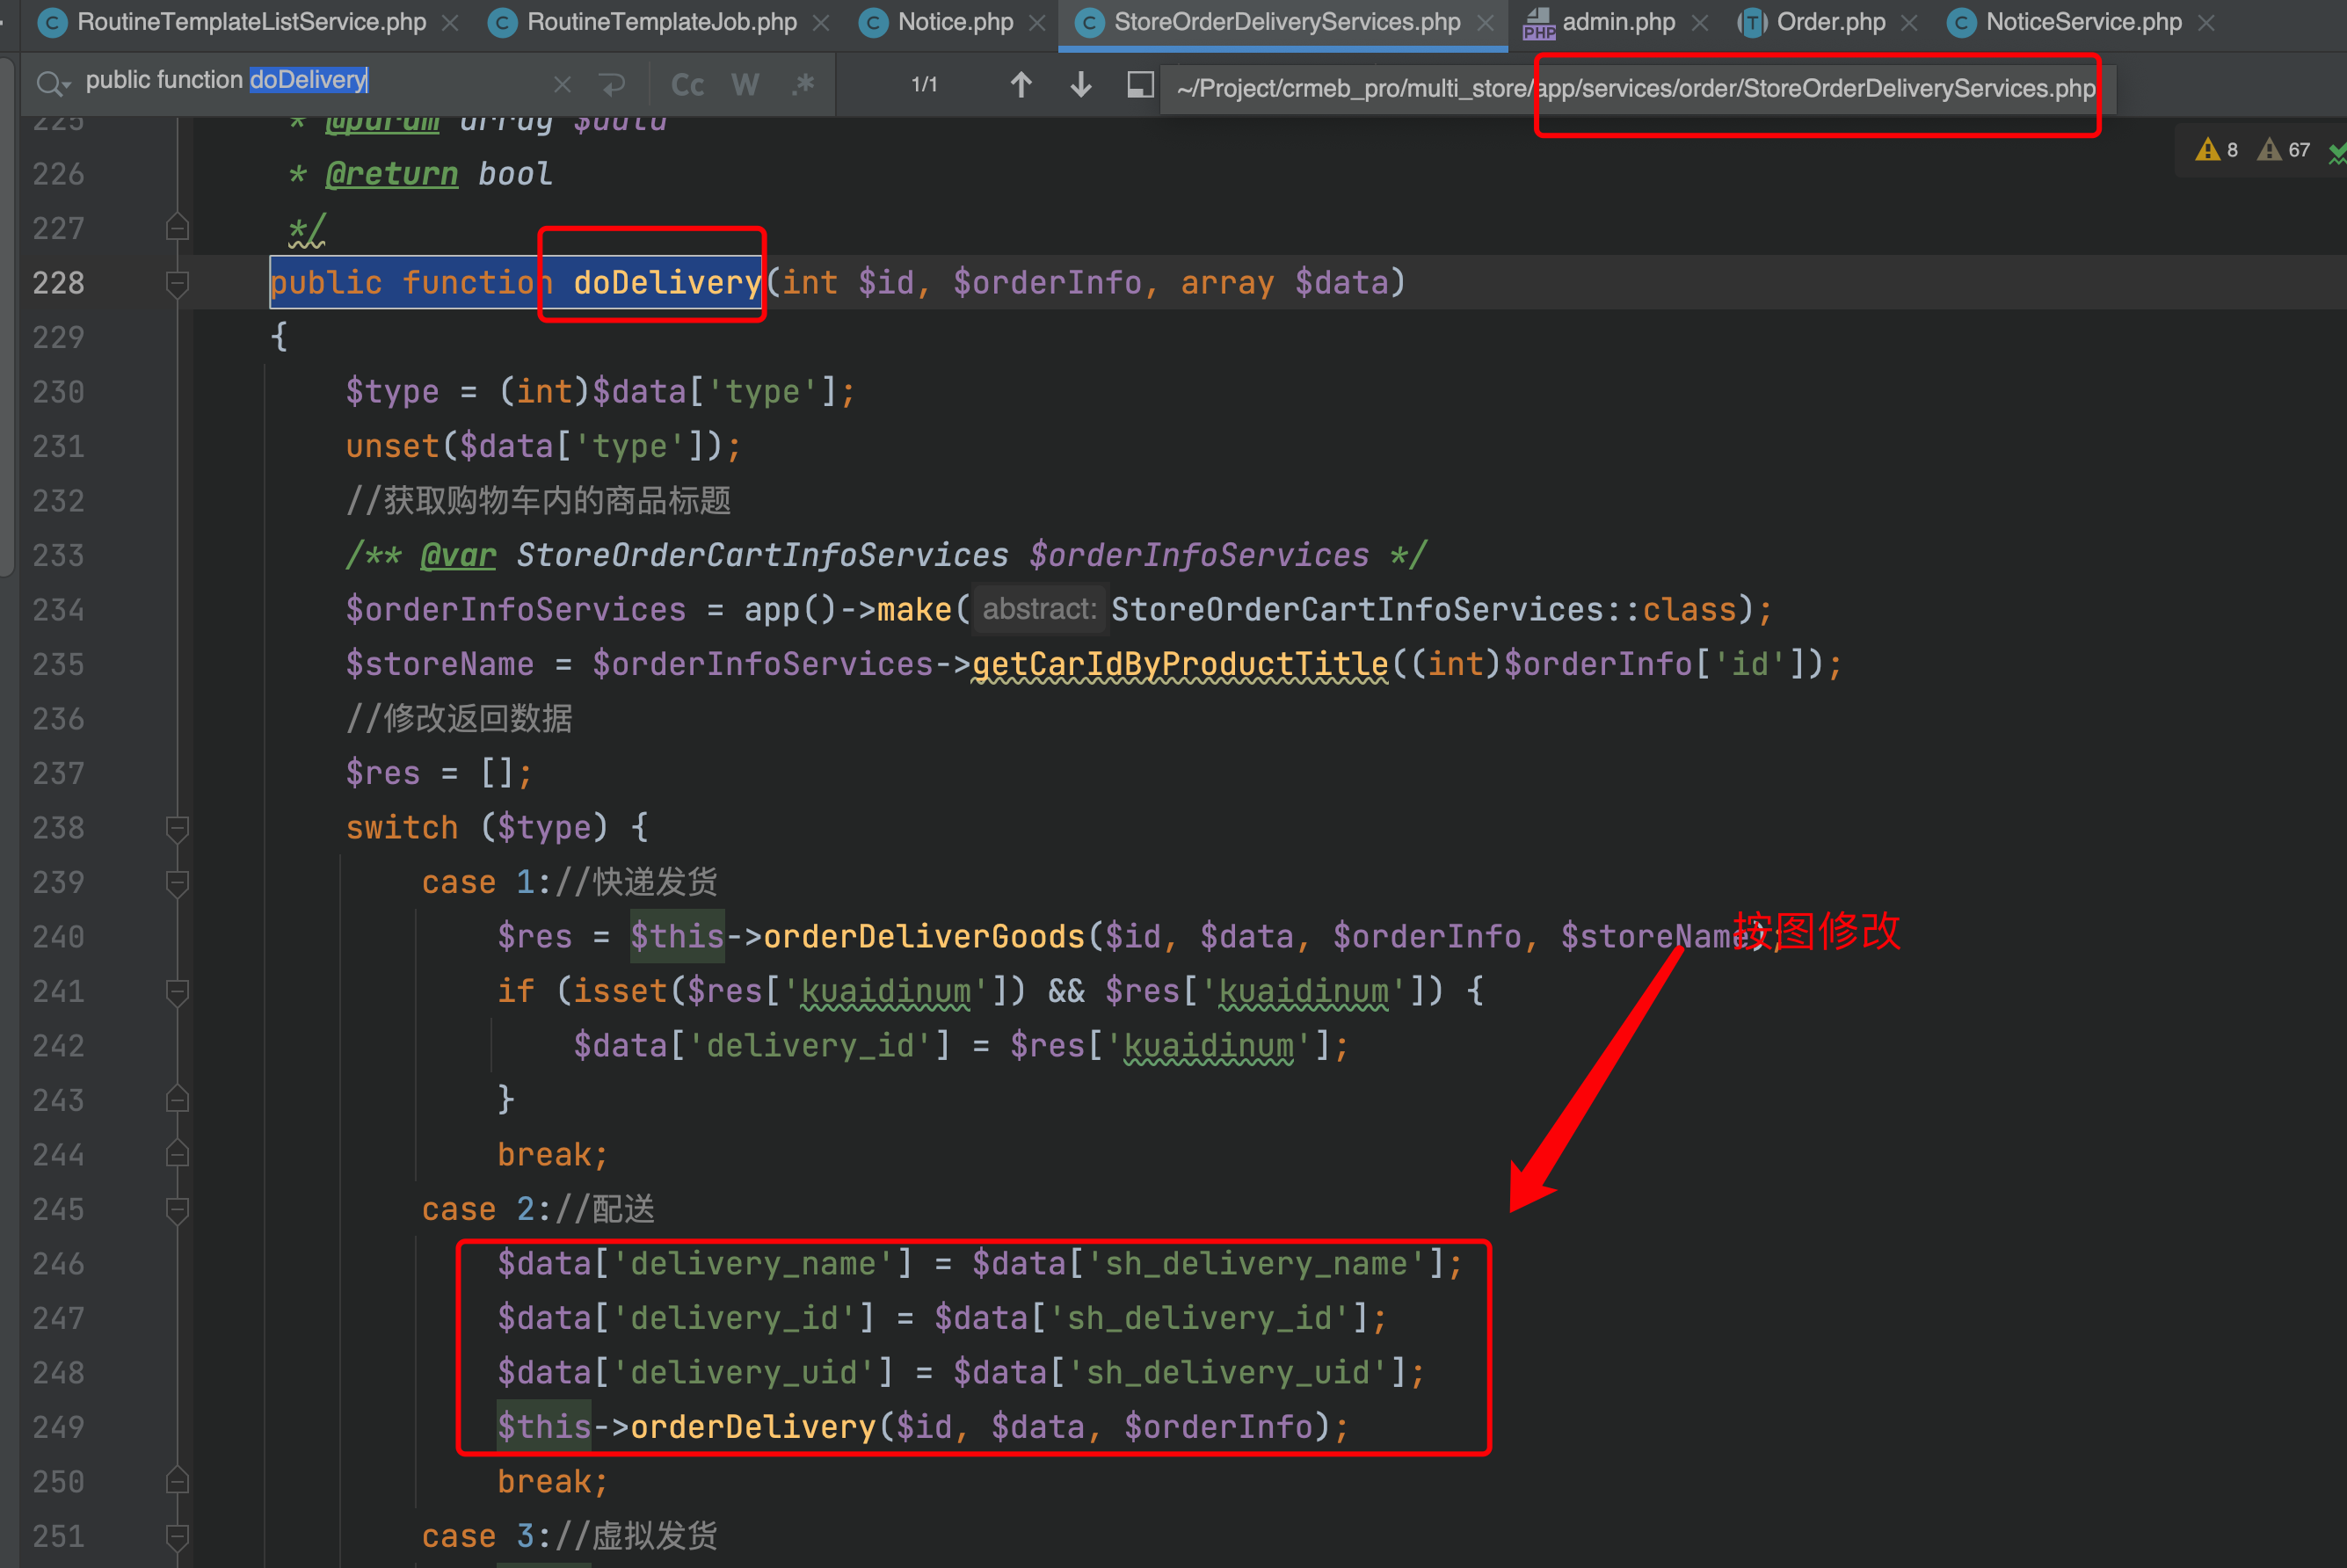Collapse doDelivery function at line 228
The image size is (2347, 1568).
point(177,283)
